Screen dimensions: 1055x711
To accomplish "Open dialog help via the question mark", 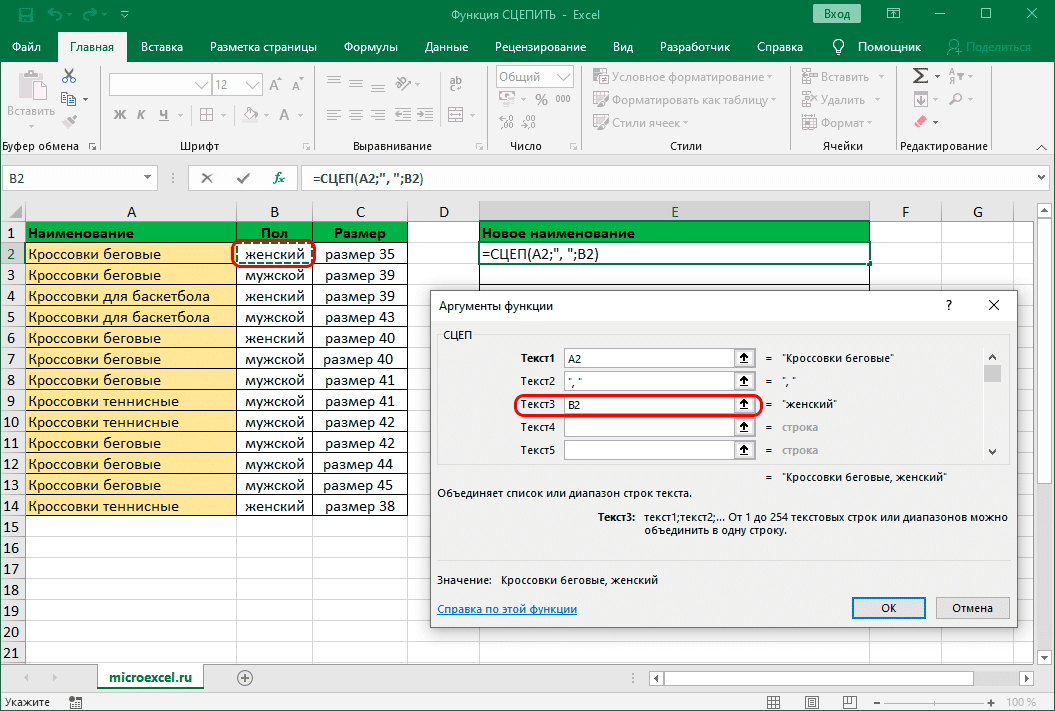I will (948, 306).
